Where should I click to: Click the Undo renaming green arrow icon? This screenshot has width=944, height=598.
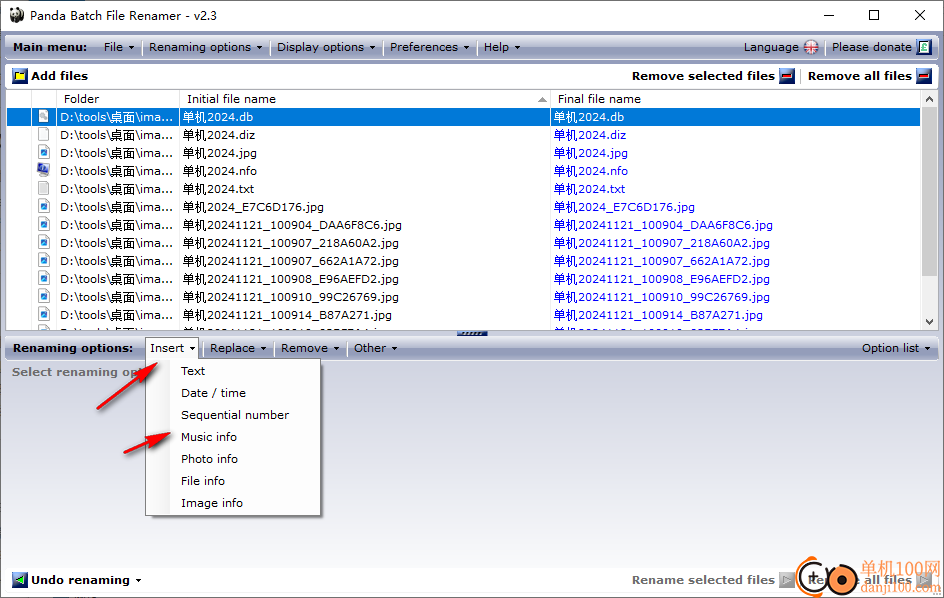coord(20,580)
